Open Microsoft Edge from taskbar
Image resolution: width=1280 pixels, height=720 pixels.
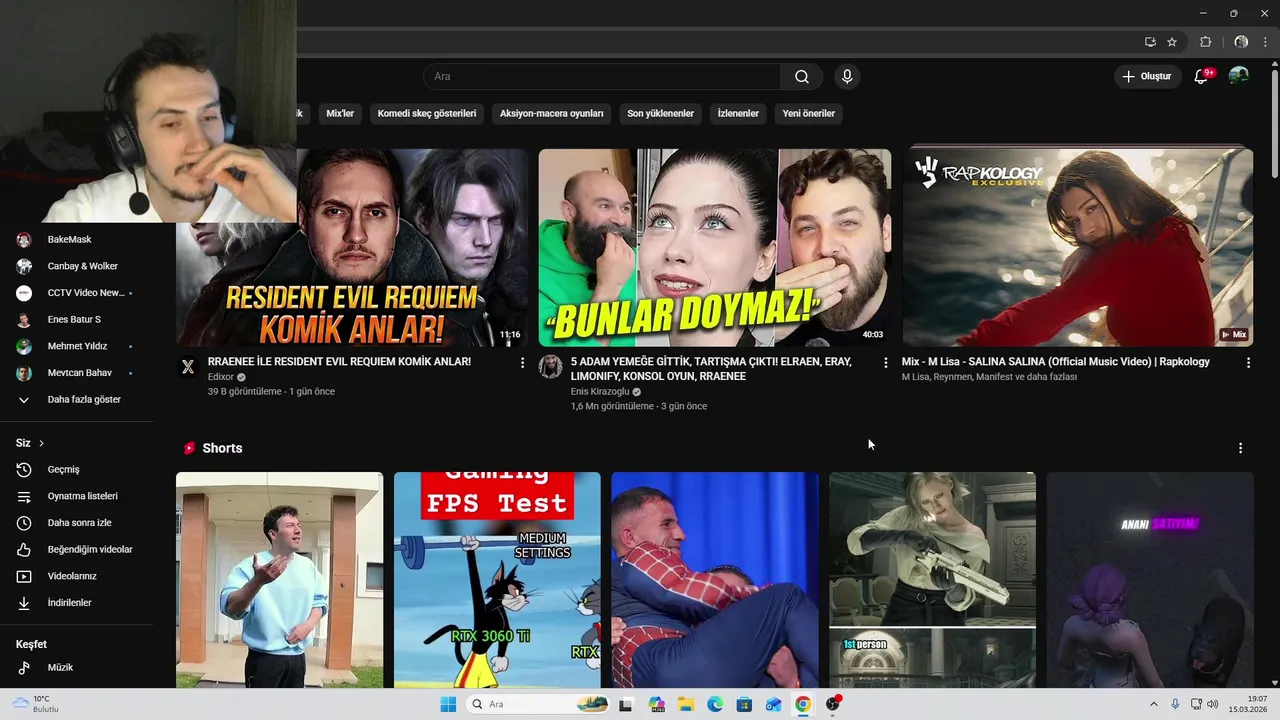click(715, 704)
